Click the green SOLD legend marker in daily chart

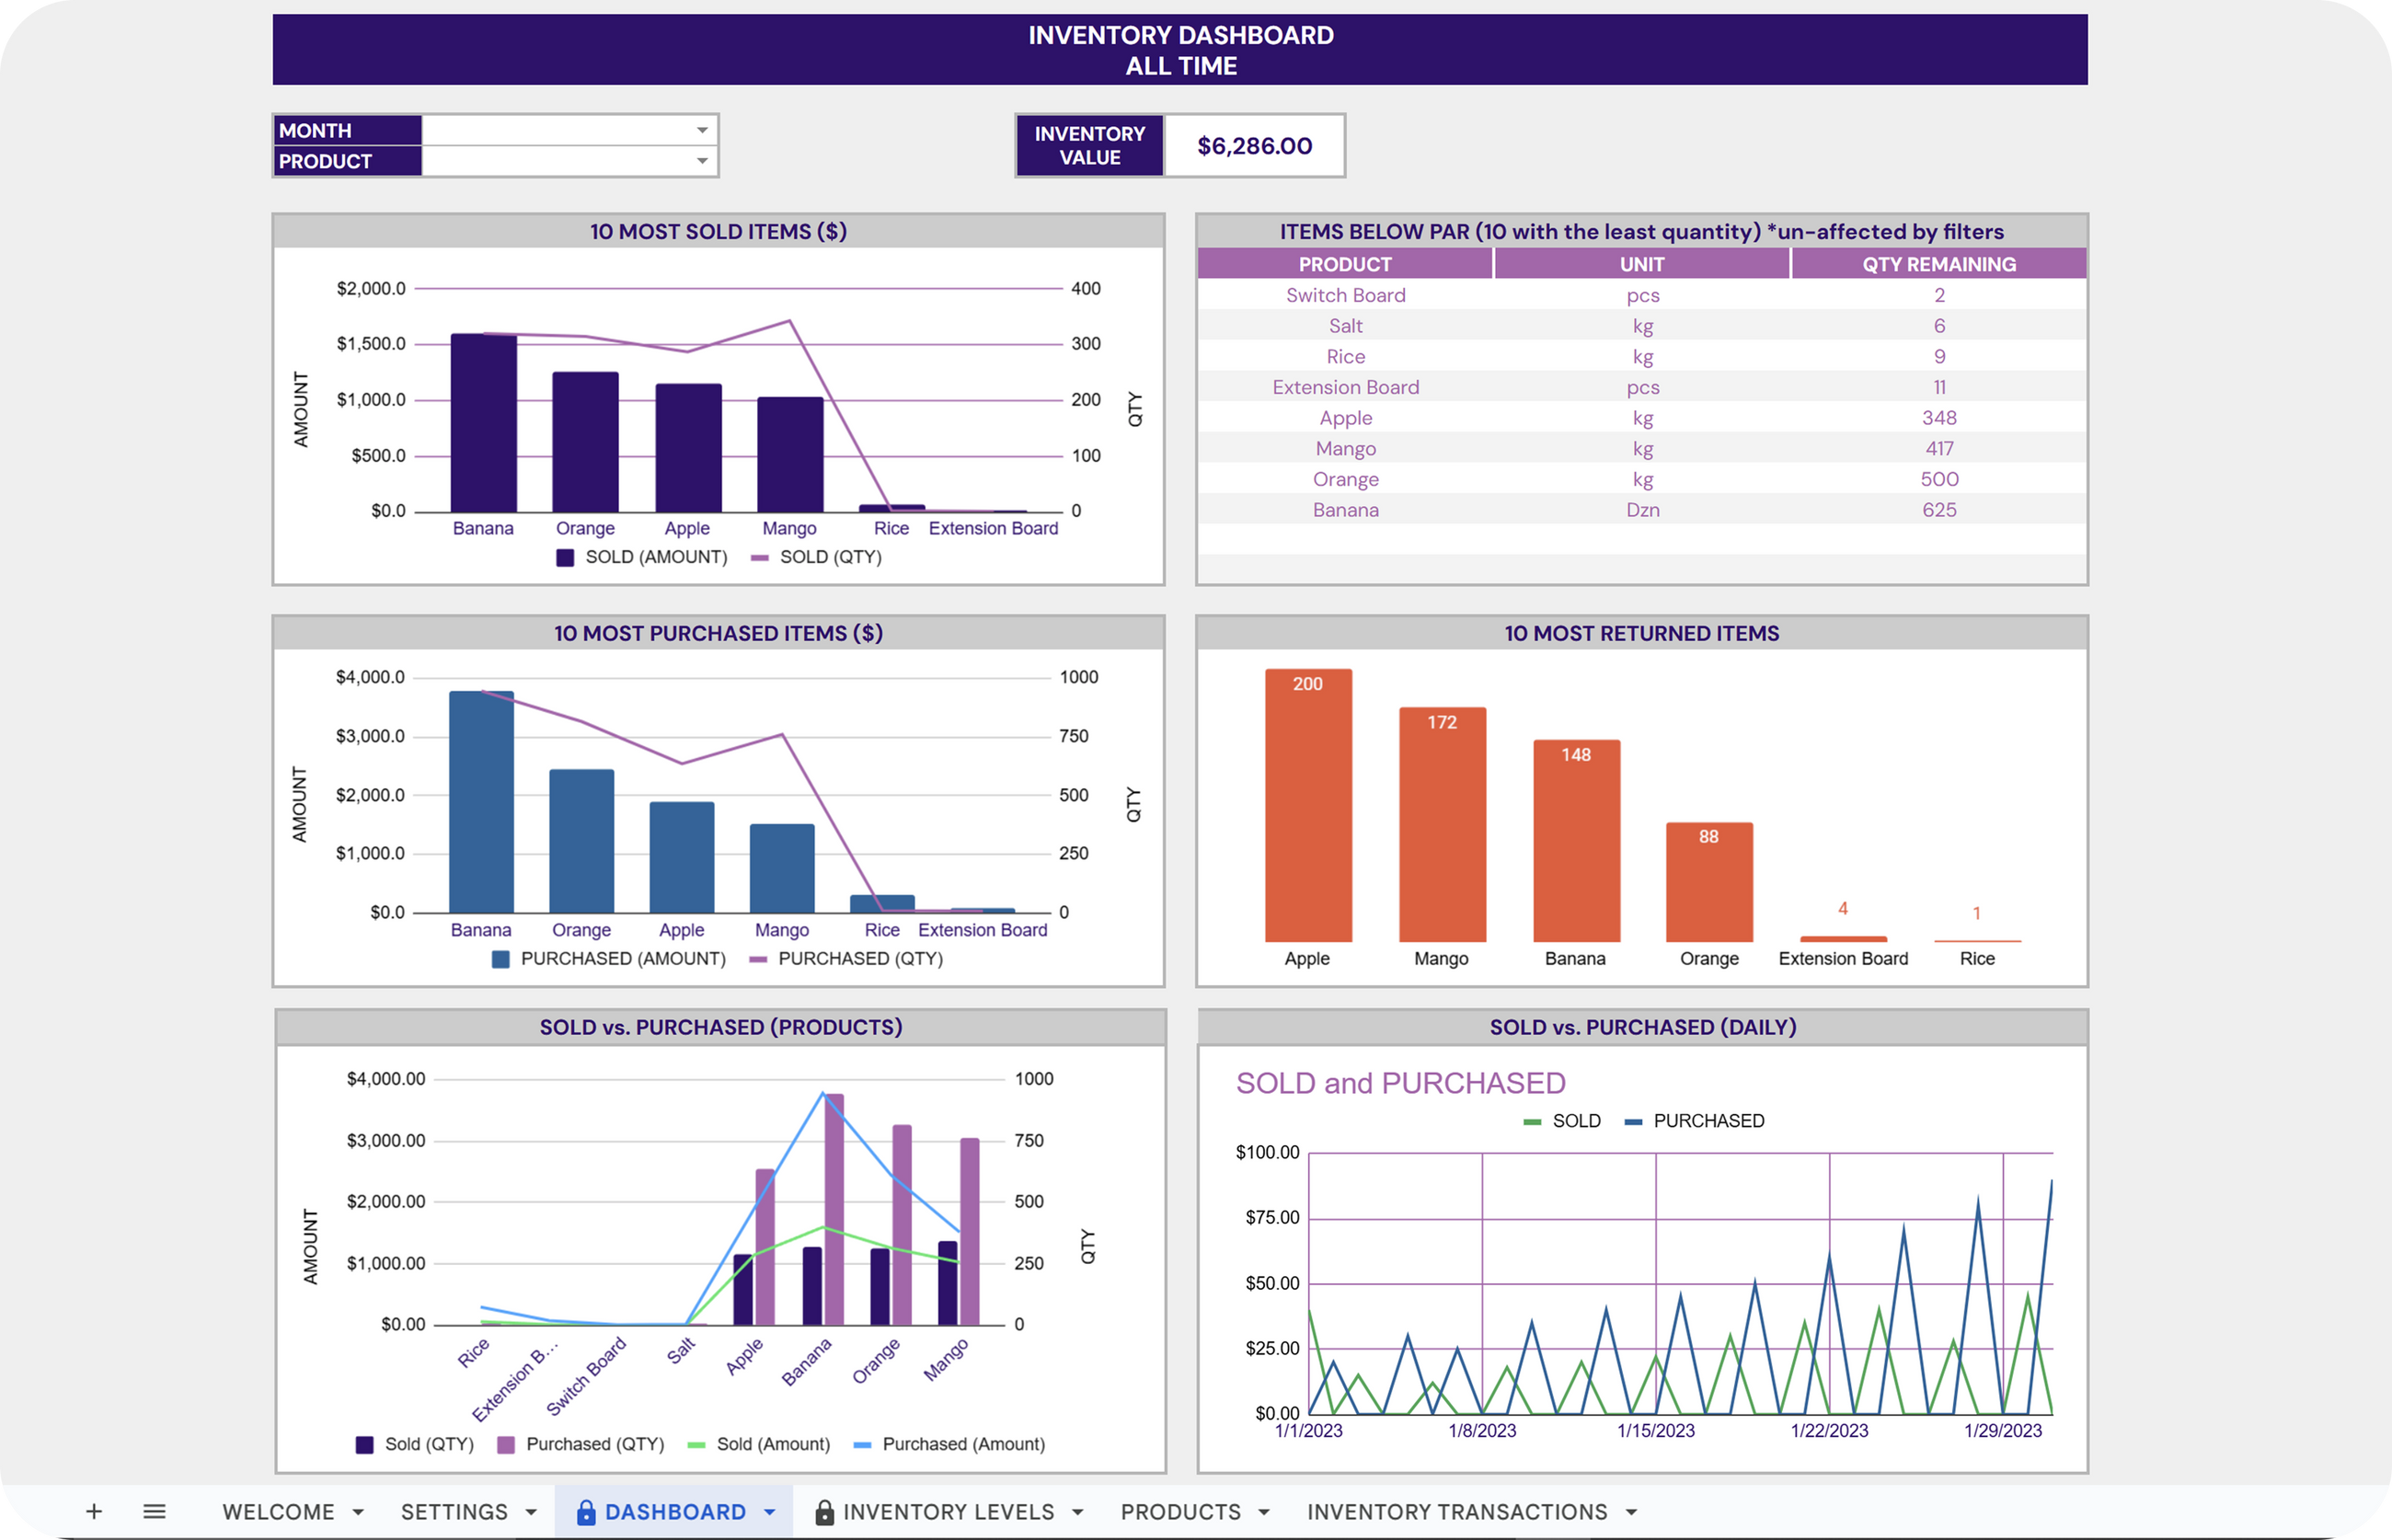coord(1532,1122)
